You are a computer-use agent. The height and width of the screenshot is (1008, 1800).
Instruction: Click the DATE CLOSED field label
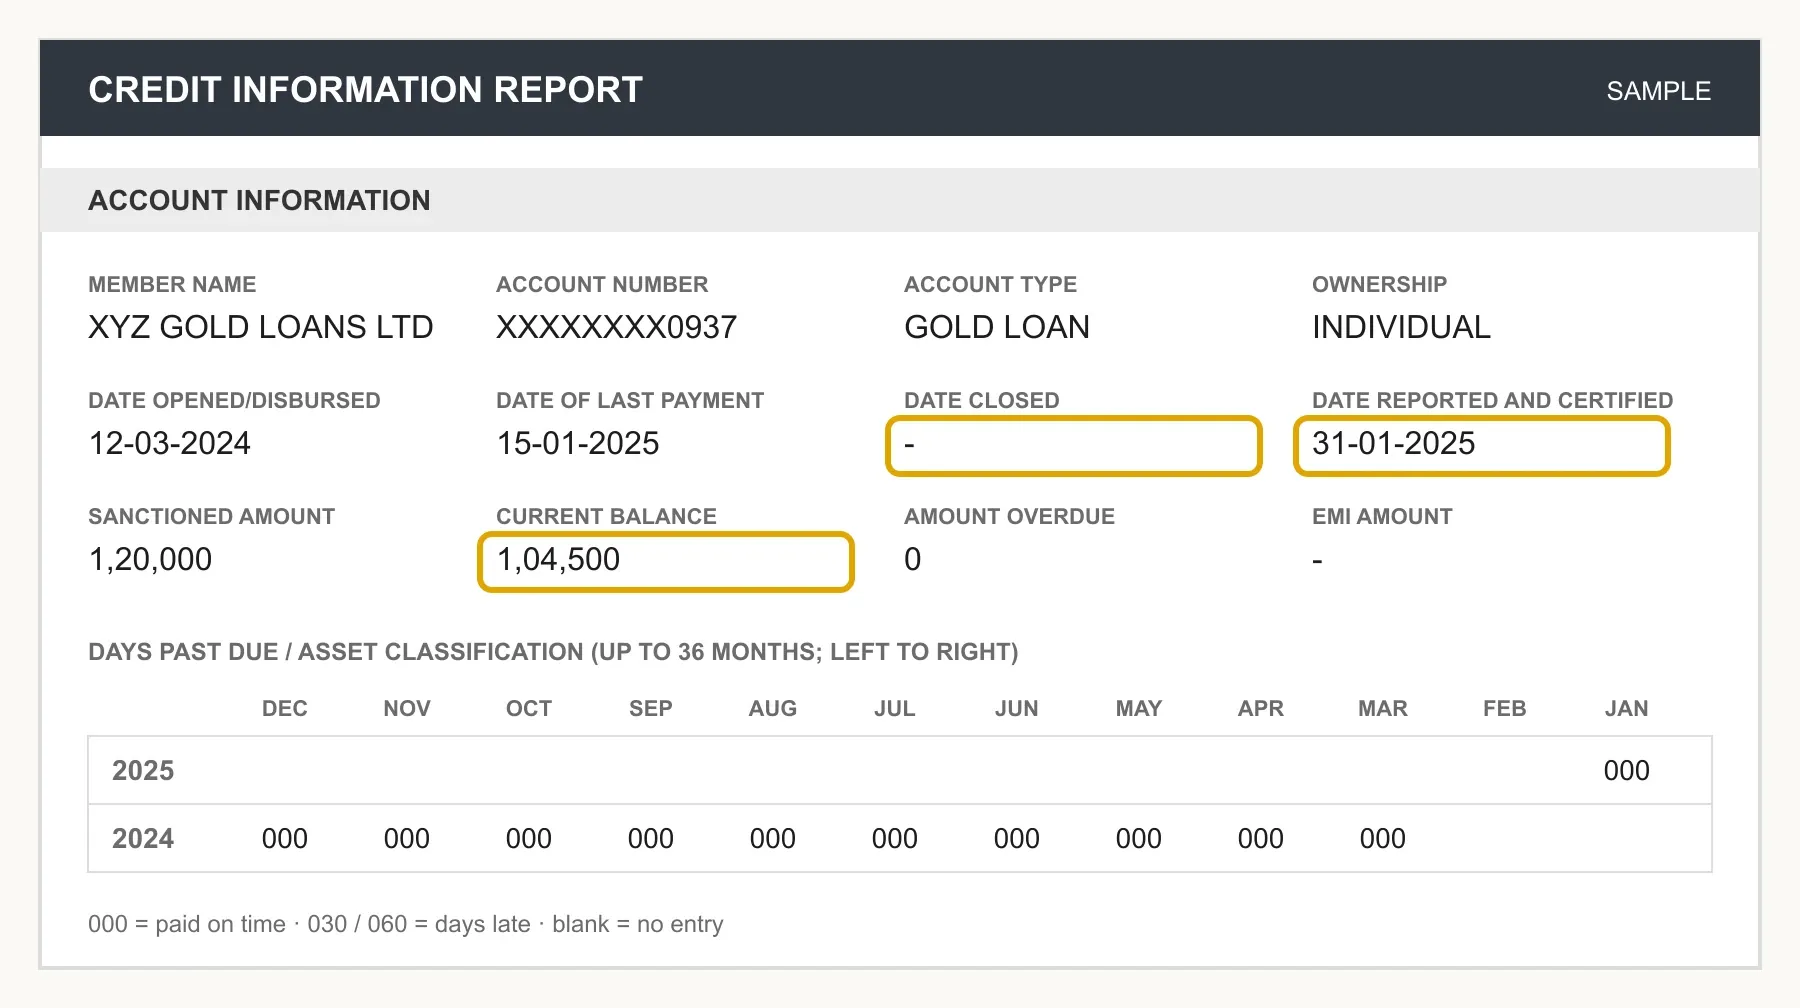[x=981, y=400]
